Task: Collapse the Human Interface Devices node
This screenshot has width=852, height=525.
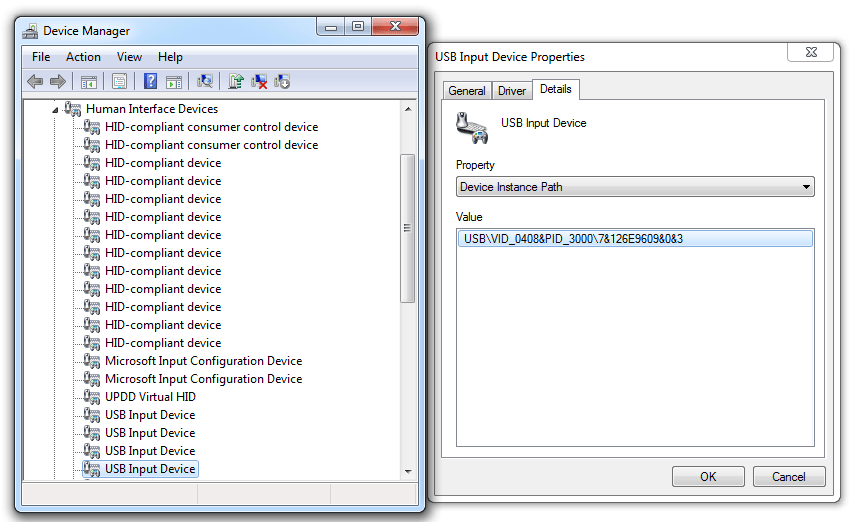Action: click(55, 110)
